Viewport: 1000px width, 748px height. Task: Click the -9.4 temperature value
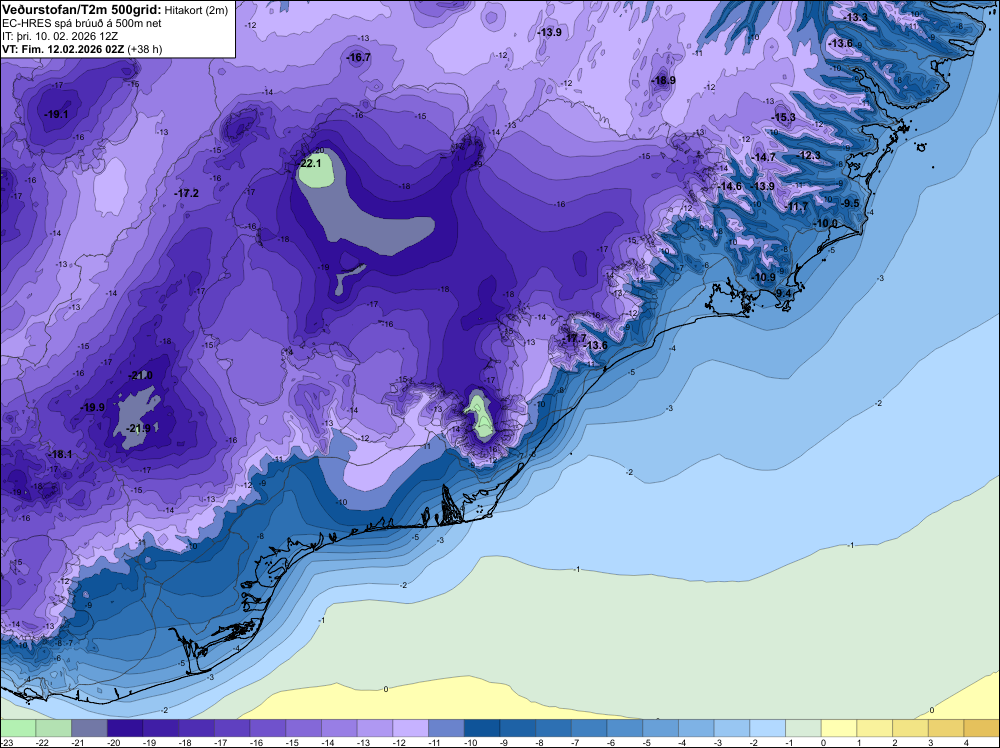782,293
